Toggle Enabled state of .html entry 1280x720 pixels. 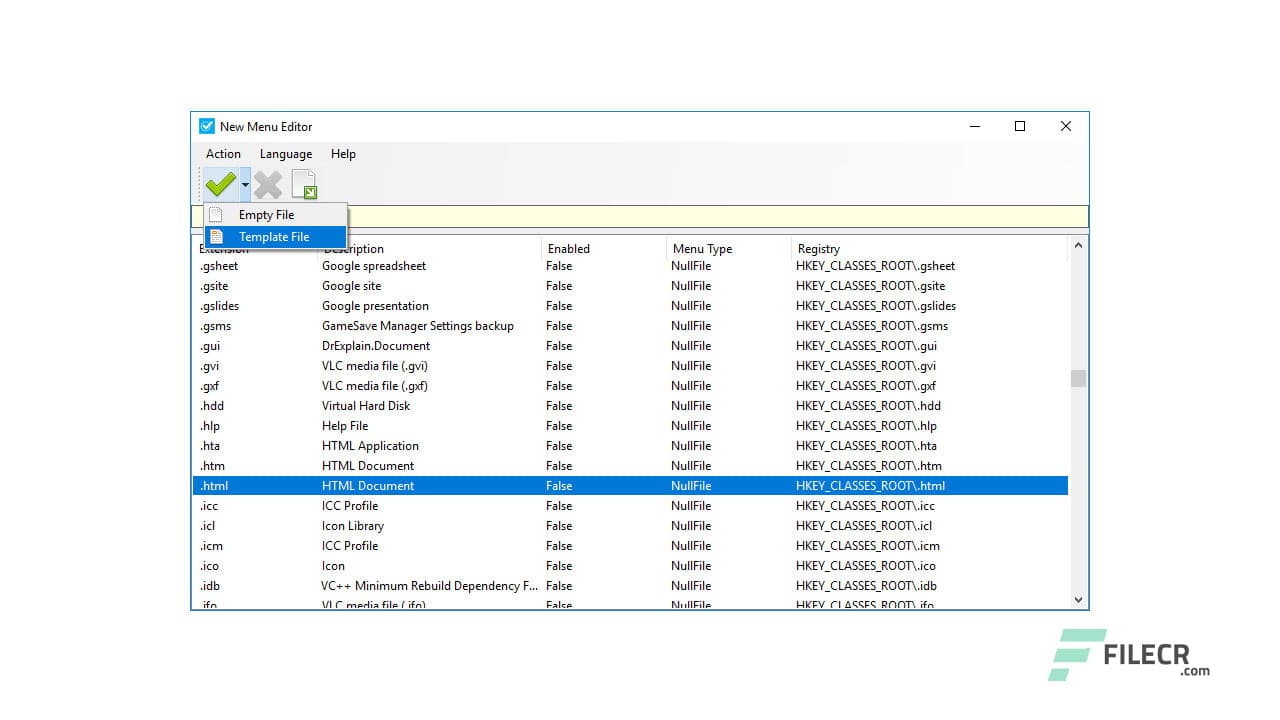pyautogui.click(x=558, y=485)
